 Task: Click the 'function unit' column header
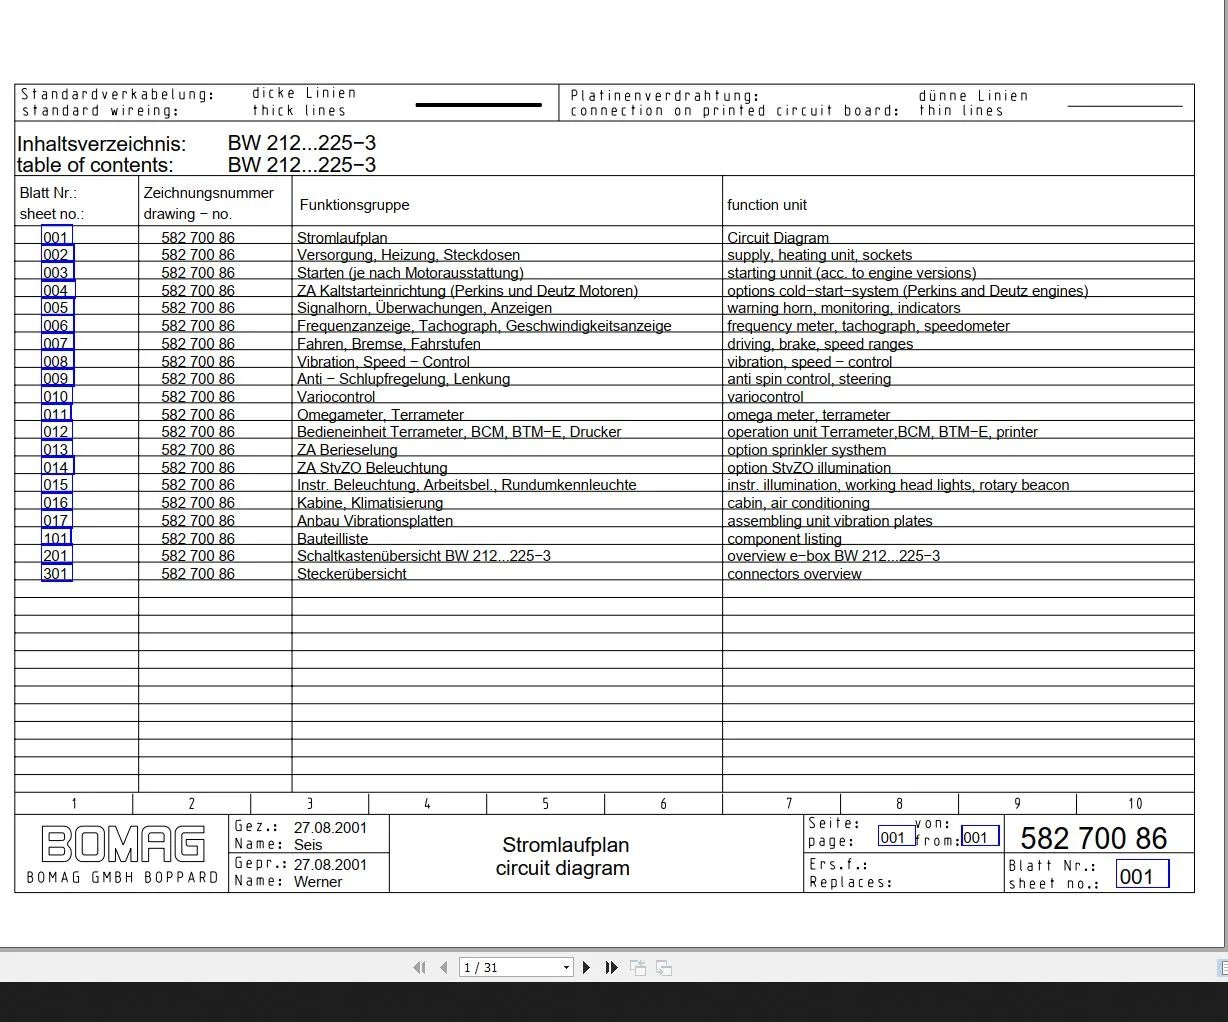click(767, 204)
